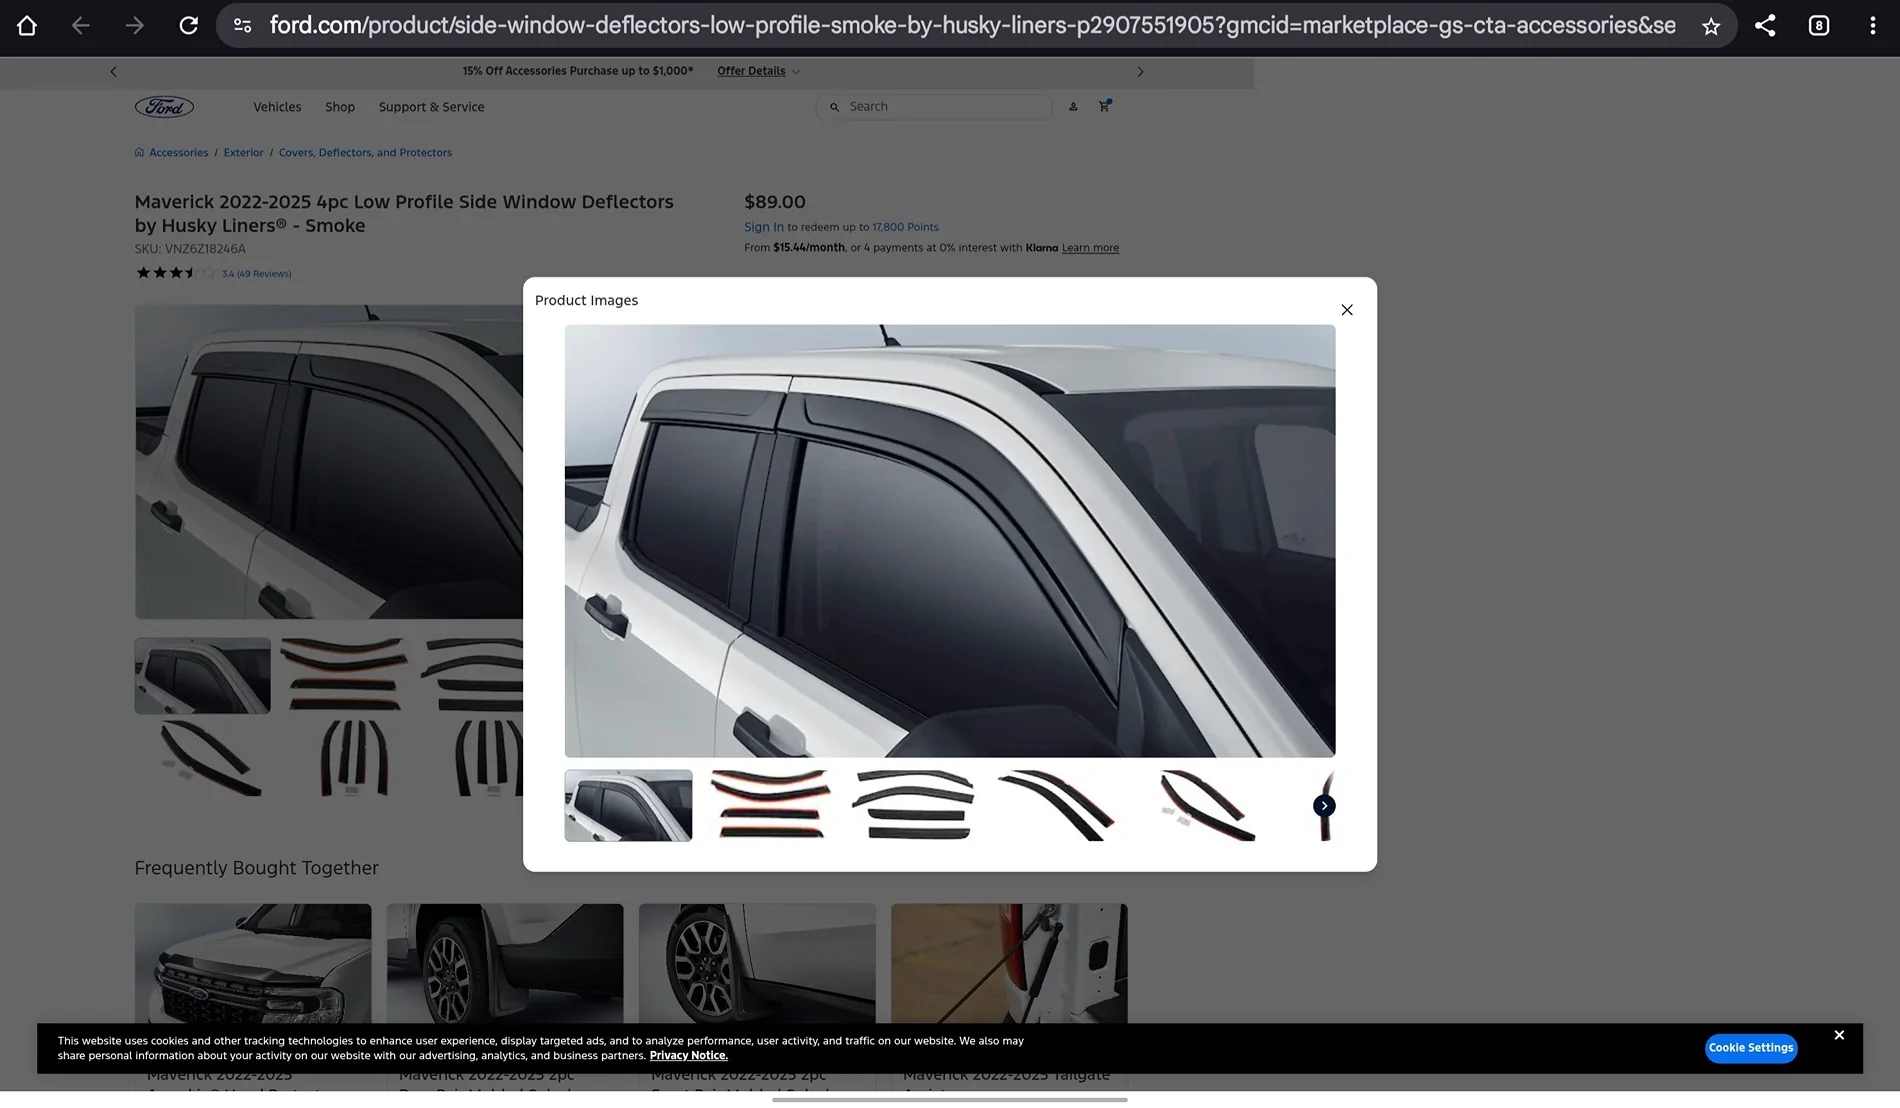1900x1108 pixels.
Task: Click Cookie Settings button
Action: click(x=1750, y=1048)
